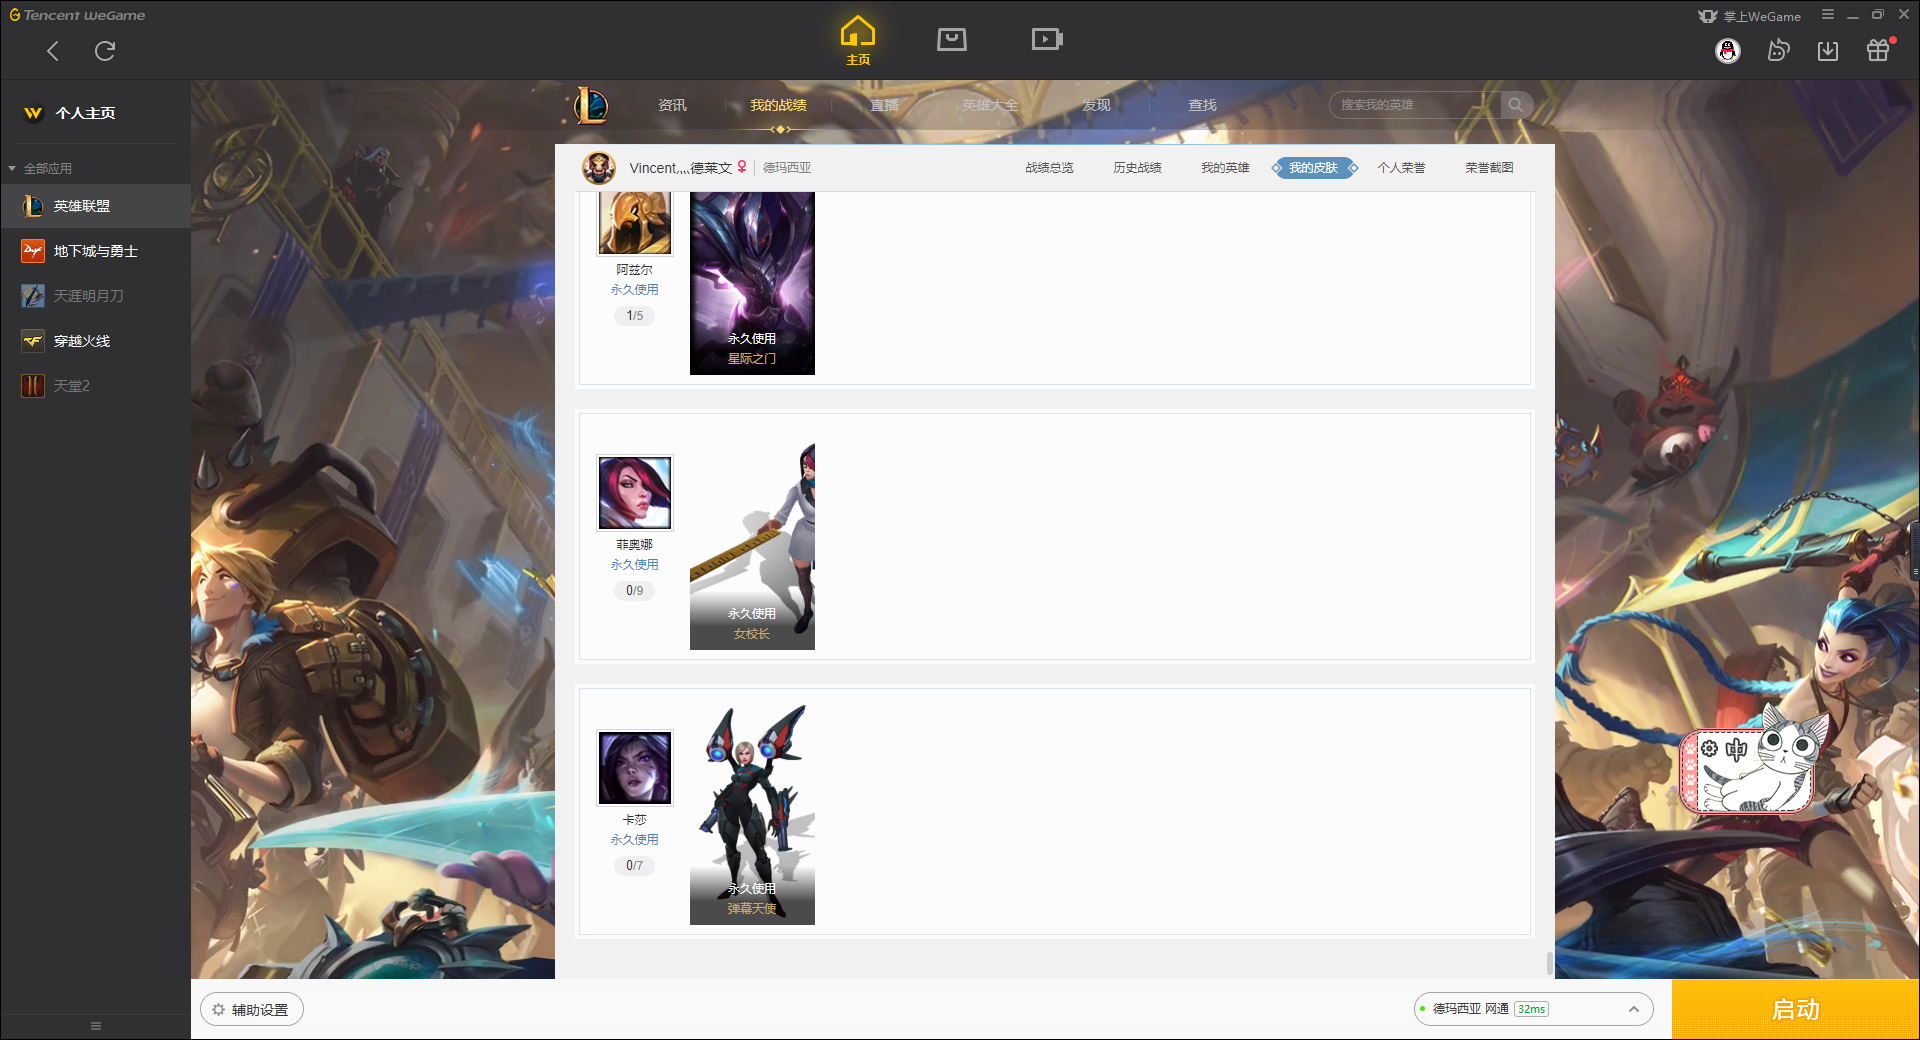Image resolution: width=1920 pixels, height=1040 pixels.
Task: Click the 1/5 skin count badge
Action: click(x=635, y=316)
